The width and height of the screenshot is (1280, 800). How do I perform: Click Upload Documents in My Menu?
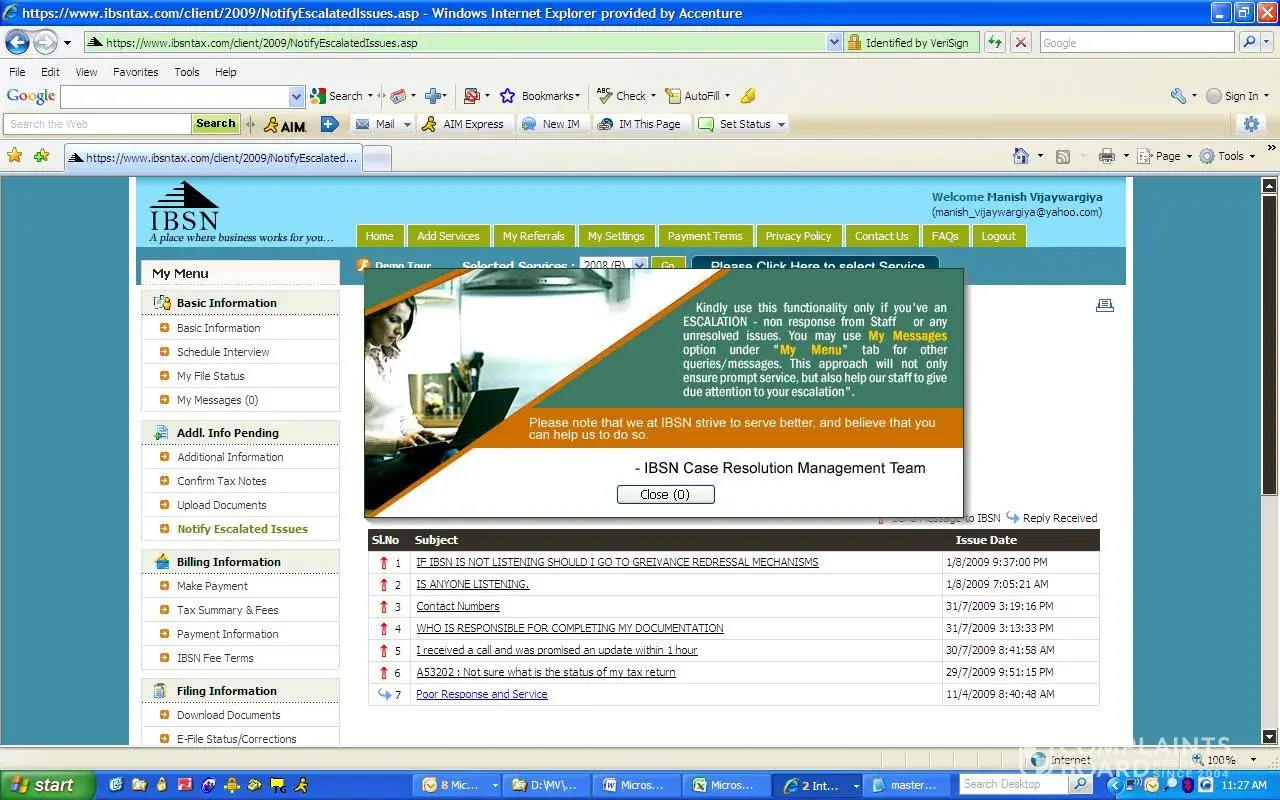(x=221, y=505)
